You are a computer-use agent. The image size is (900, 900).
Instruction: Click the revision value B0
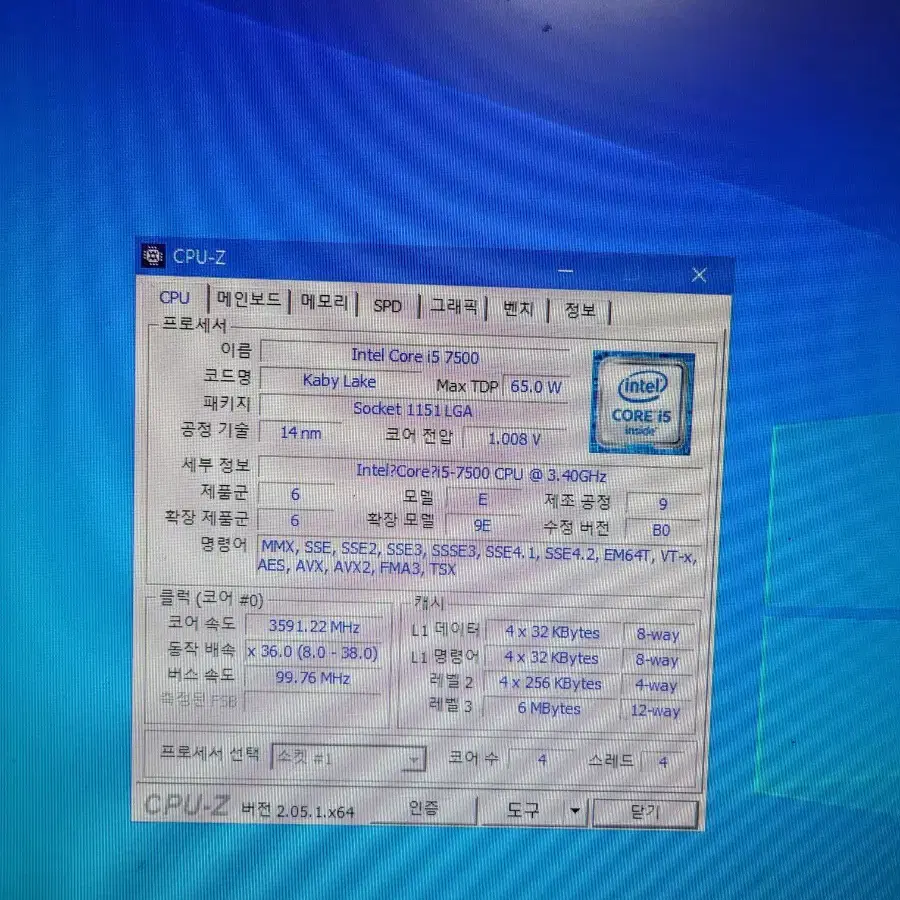tap(661, 530)
